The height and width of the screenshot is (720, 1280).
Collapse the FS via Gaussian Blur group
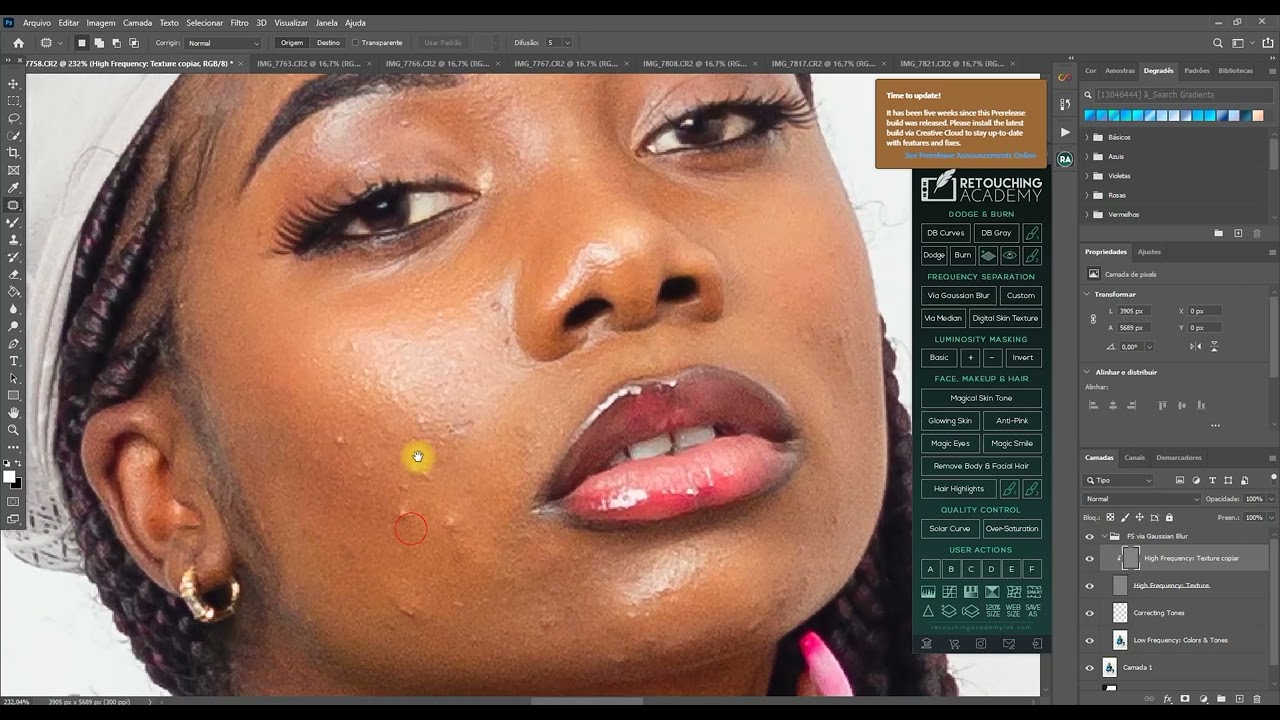1103,536
